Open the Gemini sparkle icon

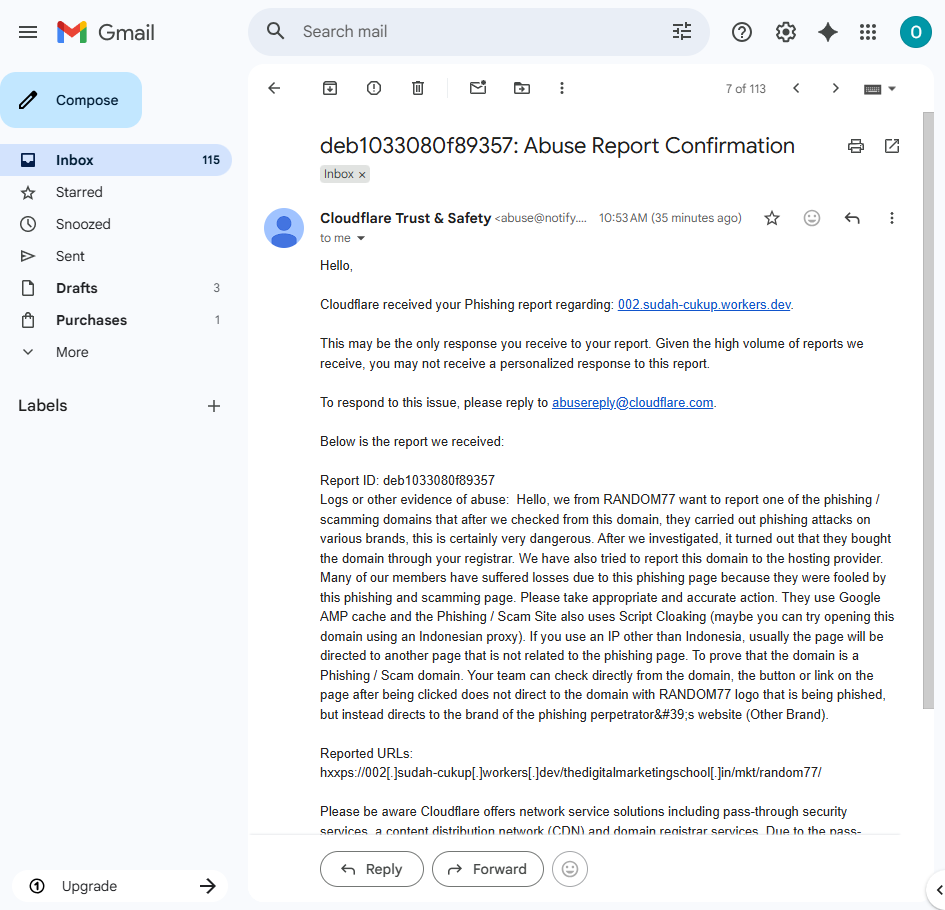click(x=827, y=32)
